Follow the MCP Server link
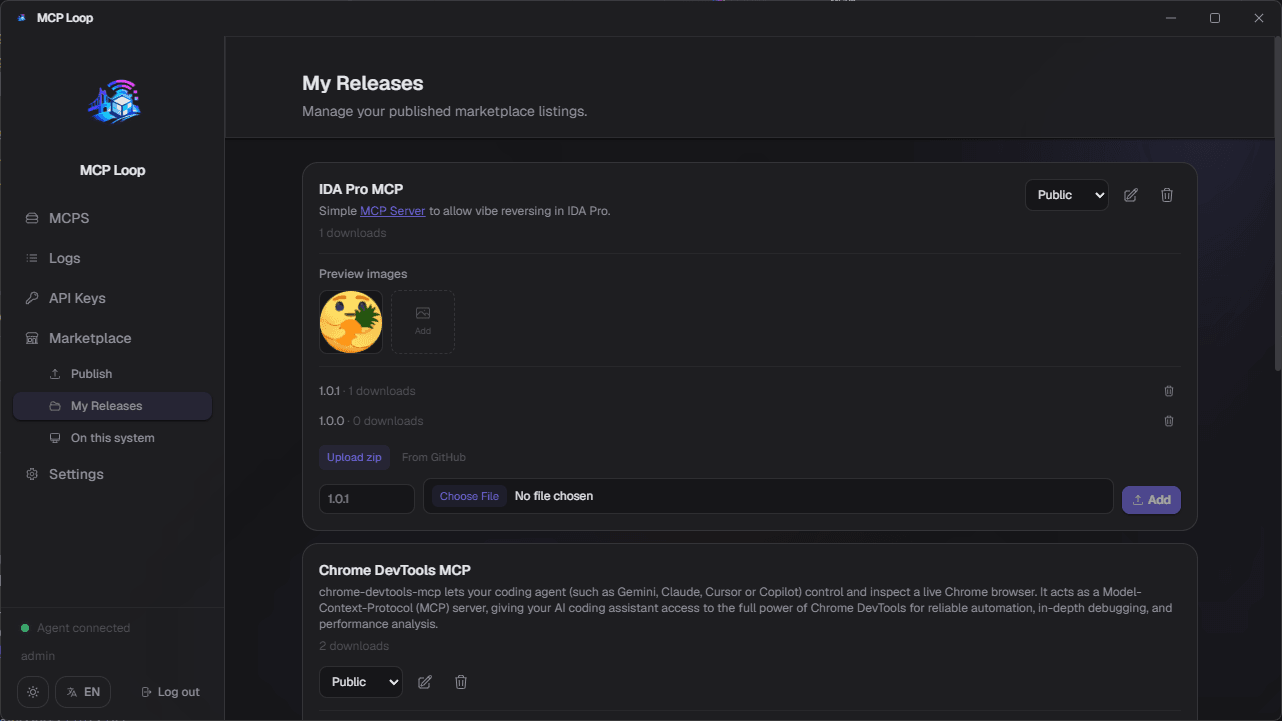The image size is (1282, 721). point(393,211)
